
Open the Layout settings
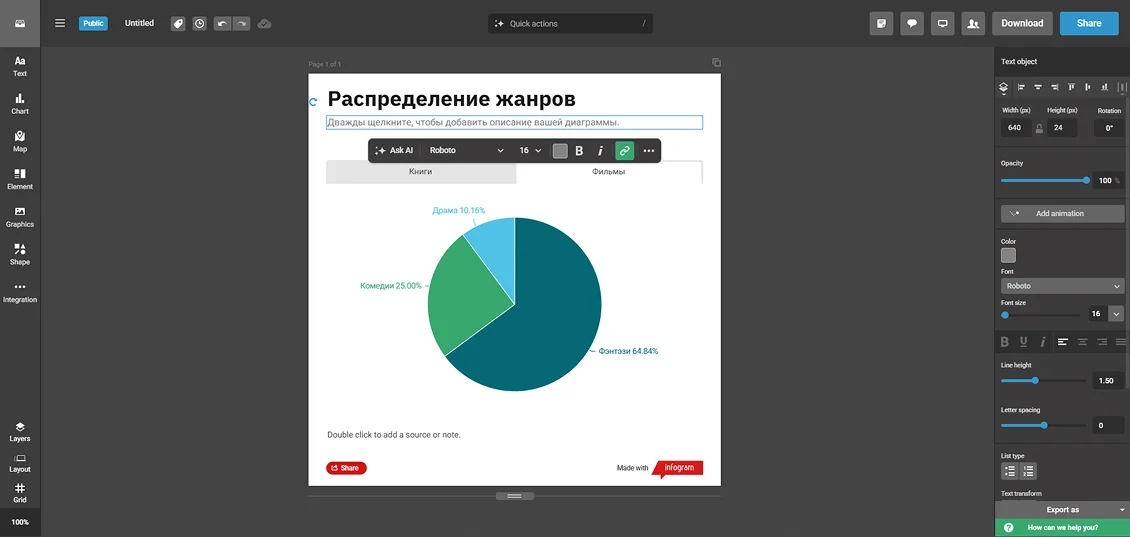pos(20,463)
